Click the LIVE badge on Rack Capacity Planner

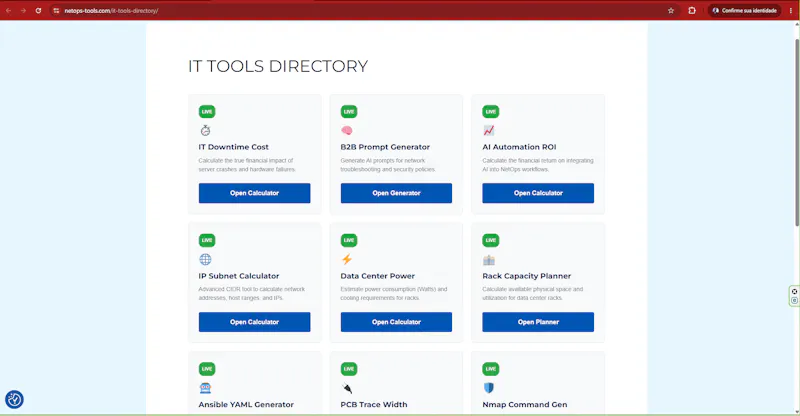[x=491, y=240]
